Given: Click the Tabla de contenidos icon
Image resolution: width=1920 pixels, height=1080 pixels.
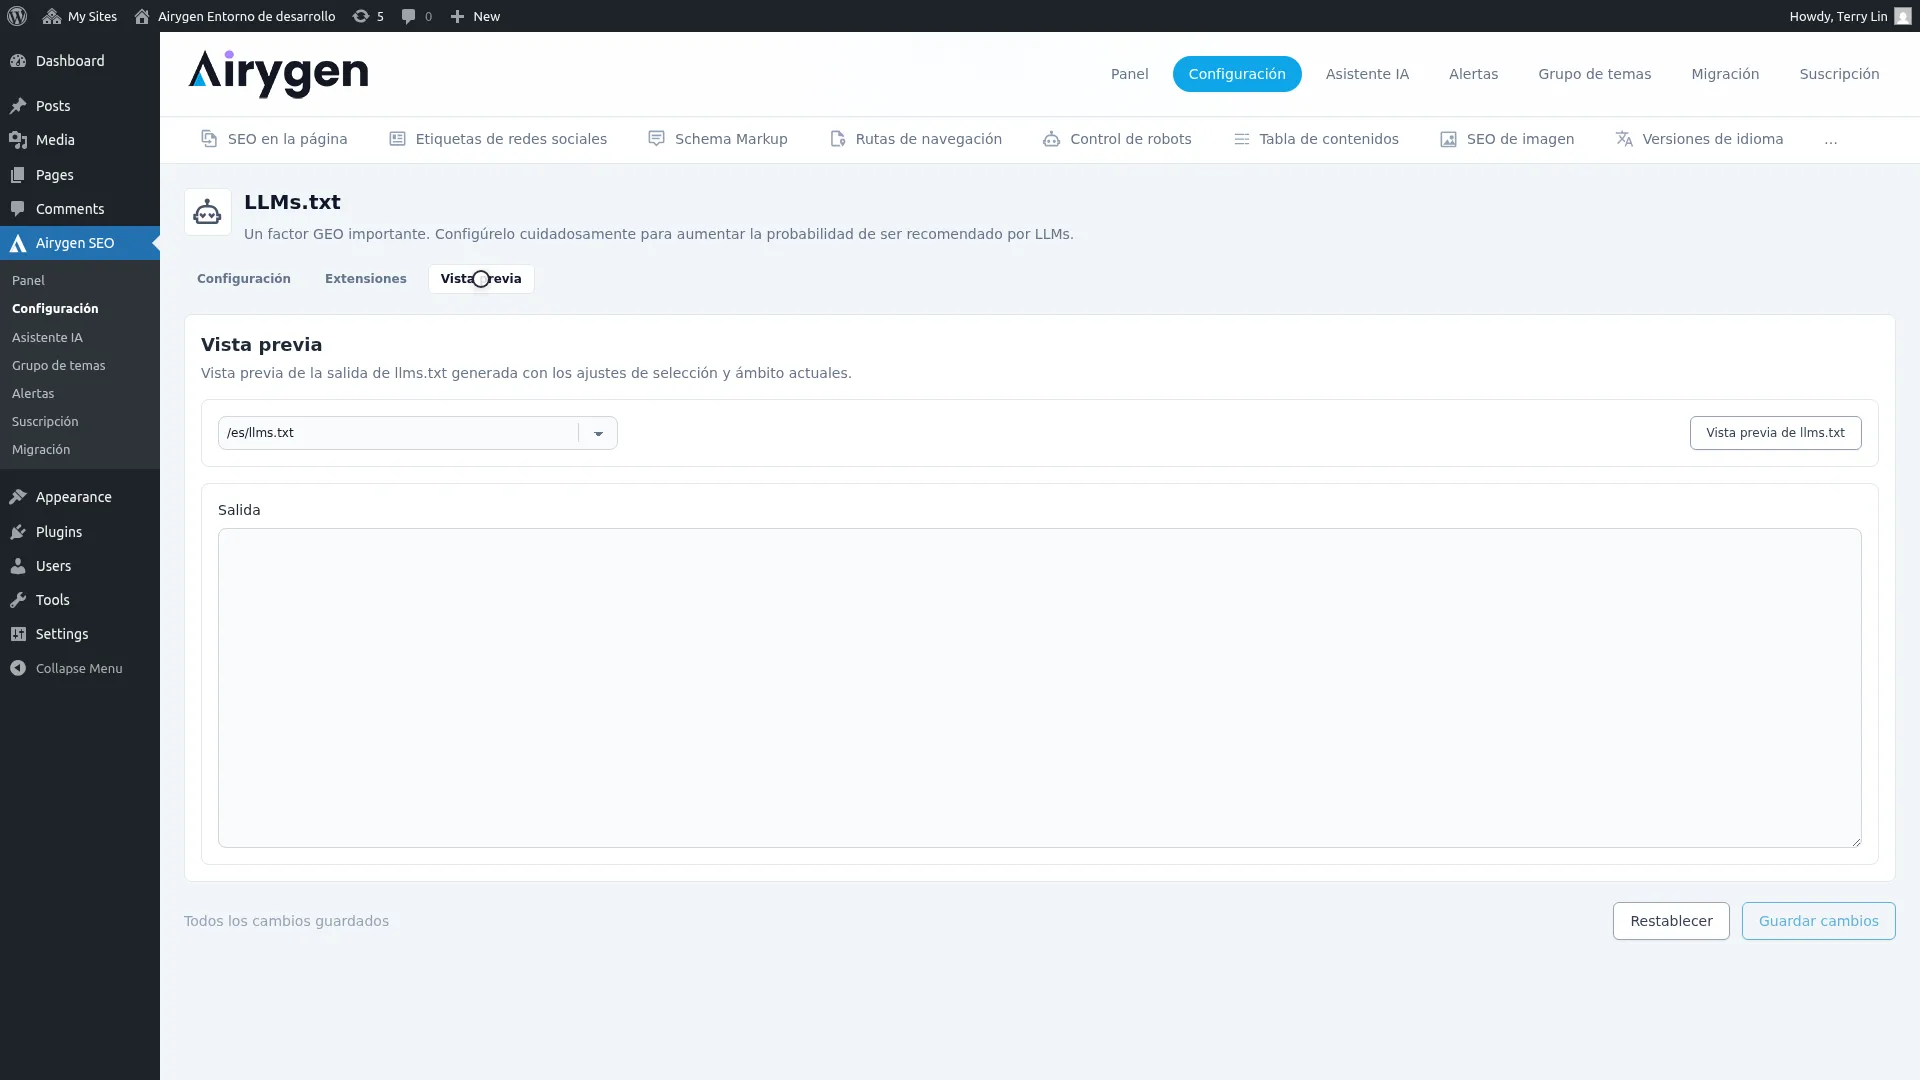Looking at the screenshot, I should coord(1241,139).
